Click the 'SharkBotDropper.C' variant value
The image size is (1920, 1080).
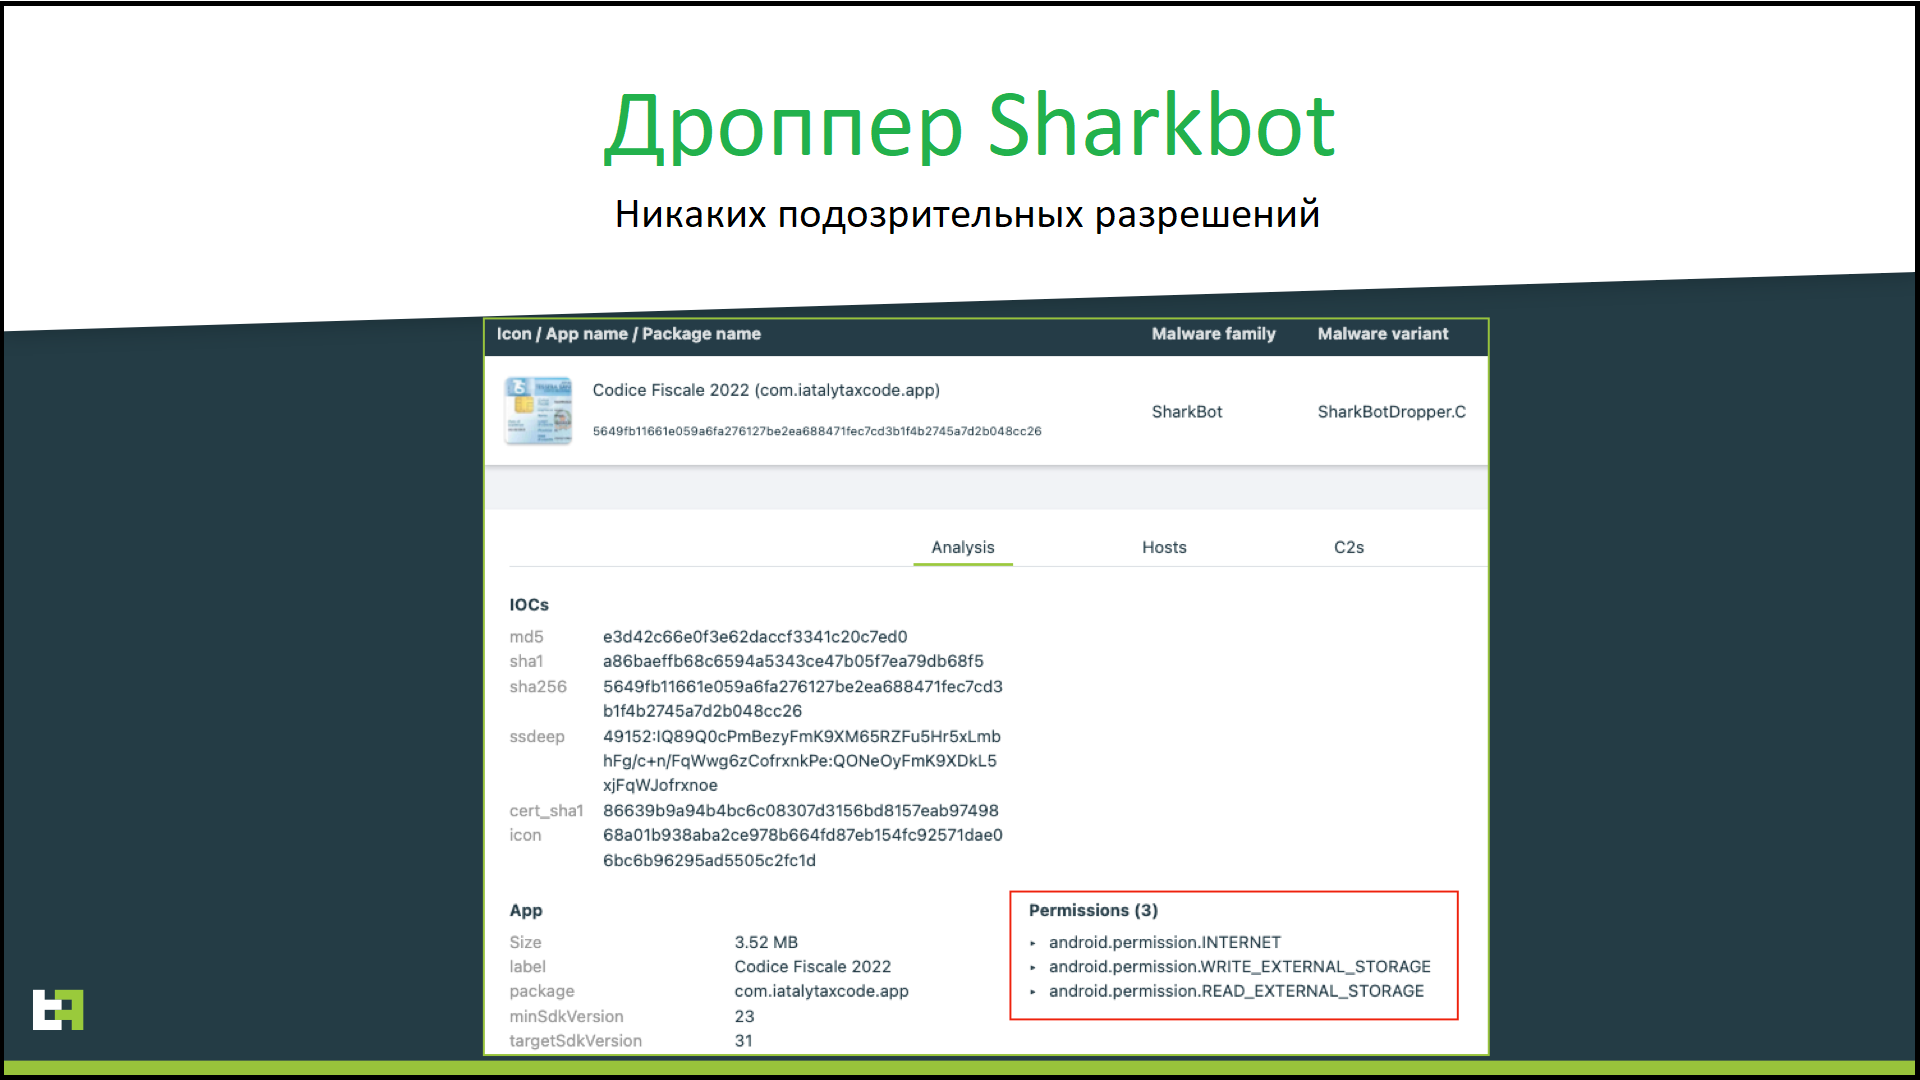(1391, 411)
